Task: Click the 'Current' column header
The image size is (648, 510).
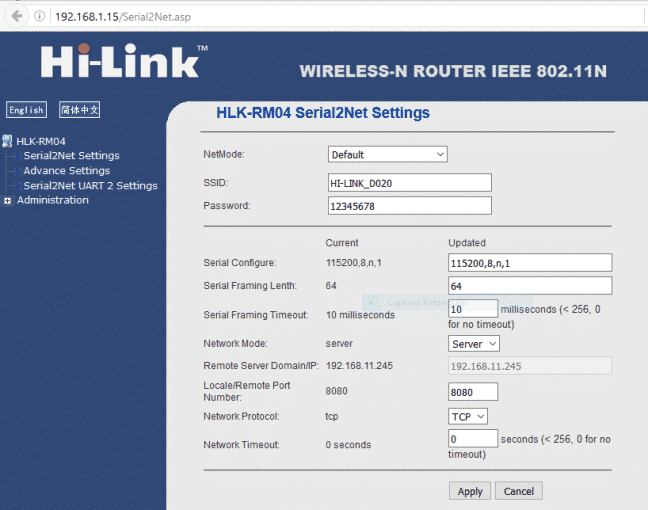Action: click(x=342, y=243)
